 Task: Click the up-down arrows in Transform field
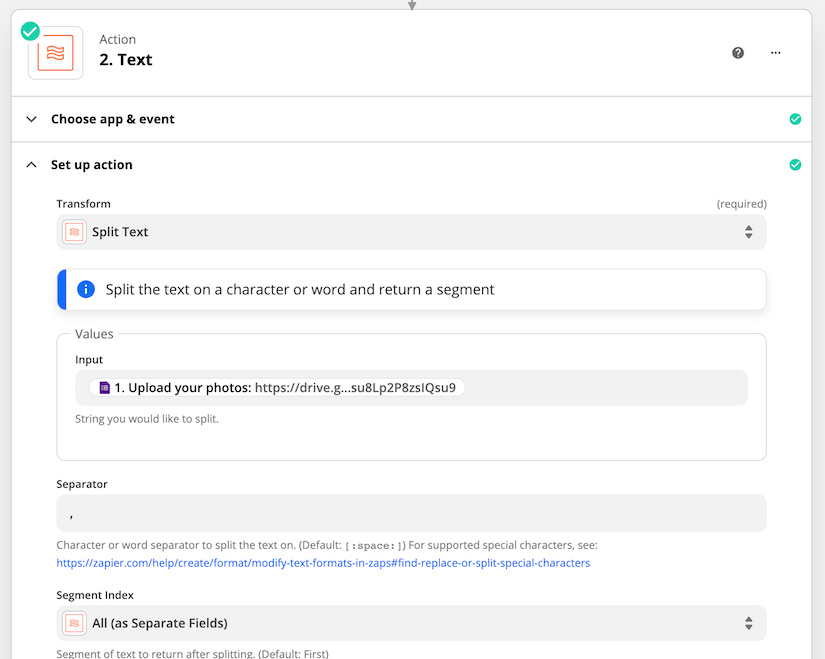[x=749, y=232]
